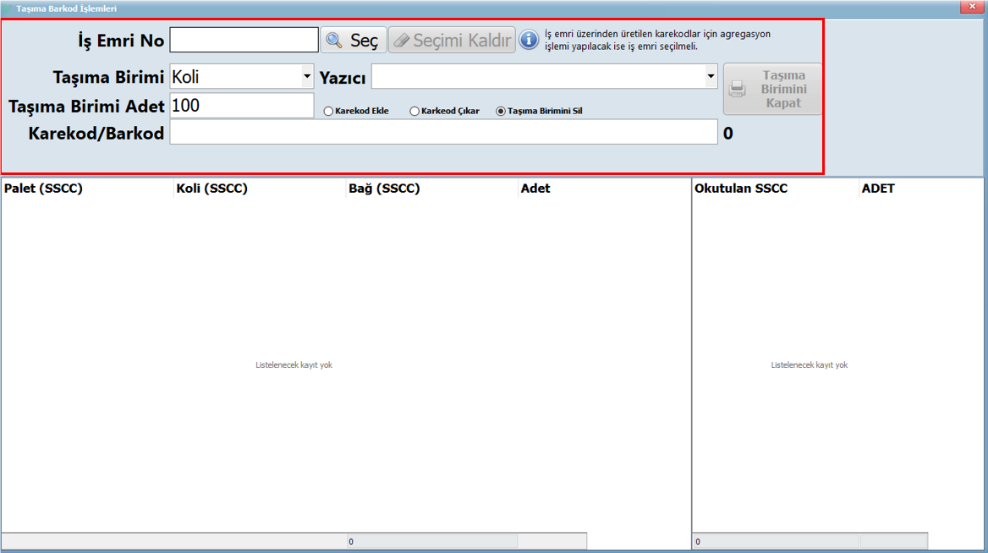Select the Karekod Ekle radio option

326,111
